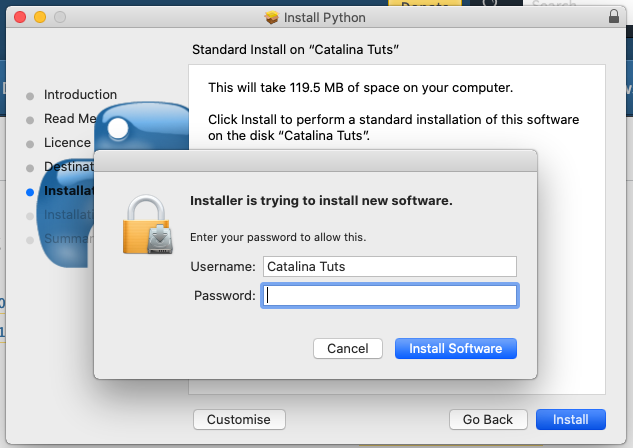Click 'Enter your password to allow this.' text
This screenshot has height=448, width=633.
pyautogui.click(x=278, y=237)
